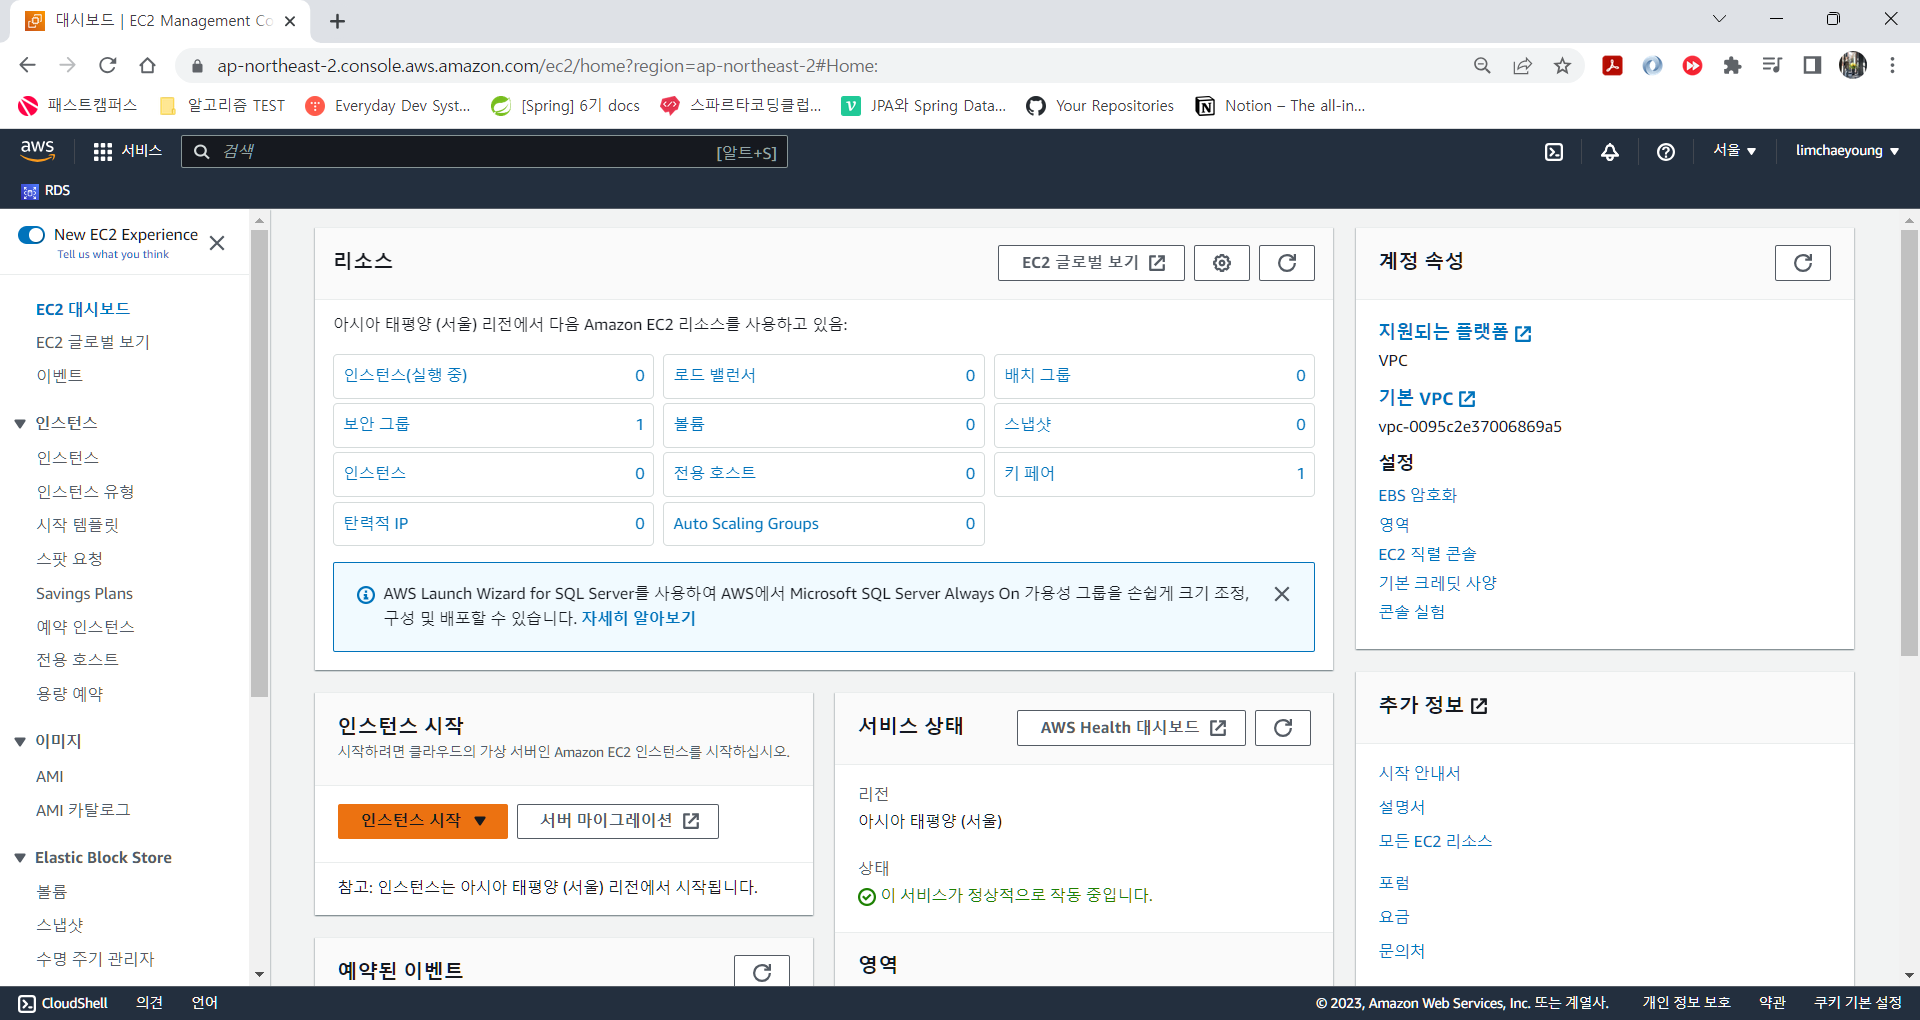Open 인스턴스 유형 in the sidebar
Image resolution: width=1920 pixels, height=1020 pixels.
(x=85, y=492)
